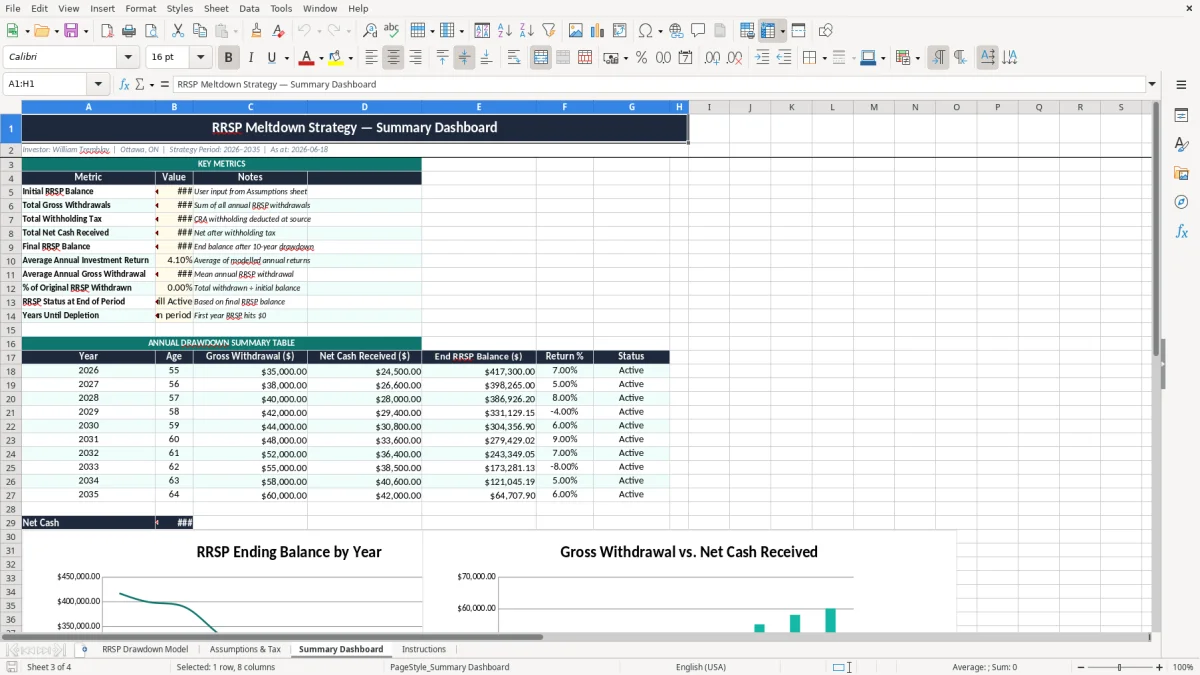Open Borders dropdown arrow
Viewport: 1200px width, 675px height.
pyautogui.click(x=823, y=58)
